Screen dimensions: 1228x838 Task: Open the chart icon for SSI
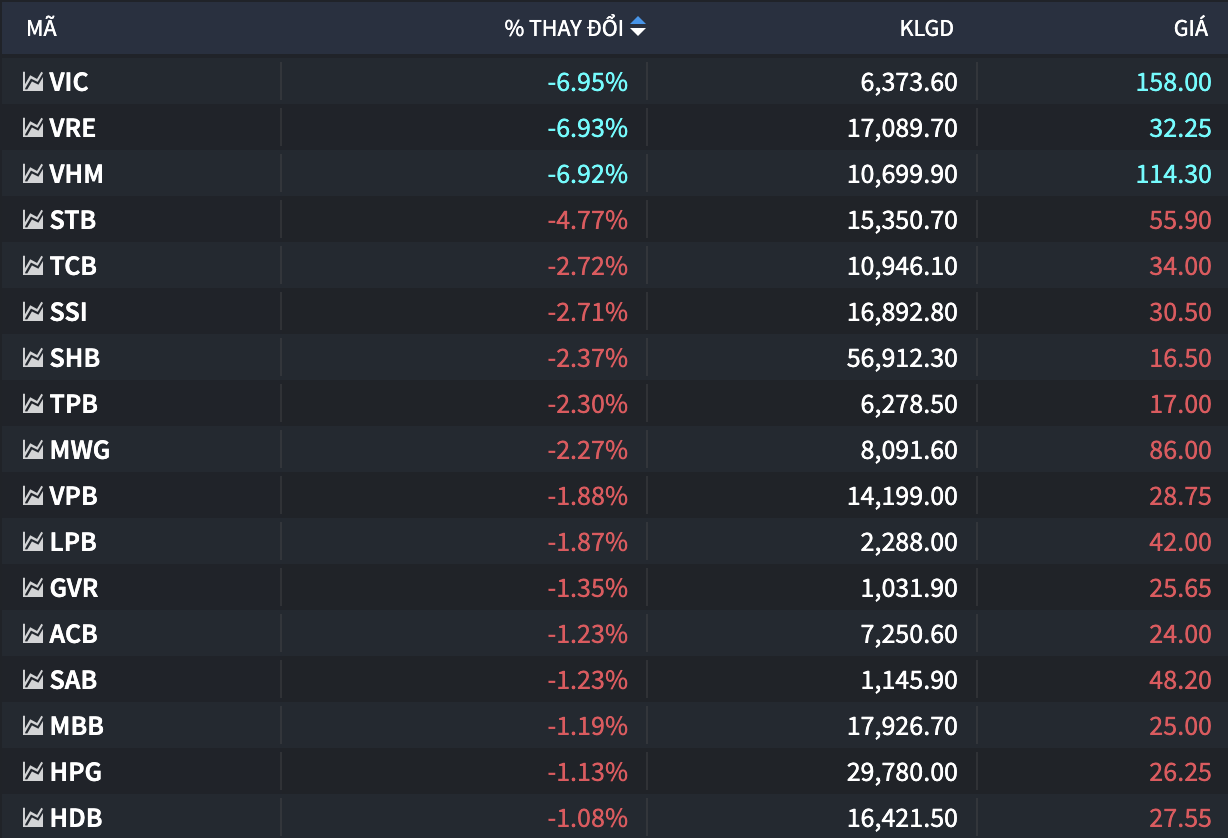(x=33, y=312)
